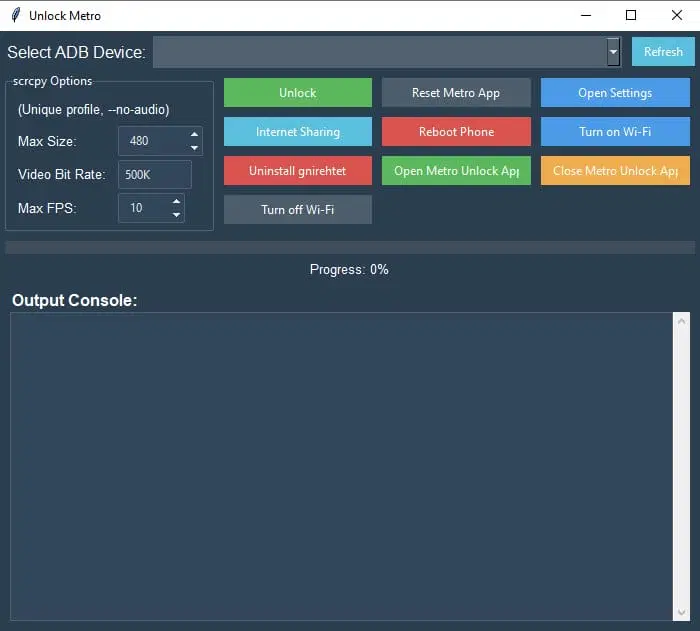700x631 pixels.
Task: Click the red Reboot Phone button
Action: click(456, 132)
